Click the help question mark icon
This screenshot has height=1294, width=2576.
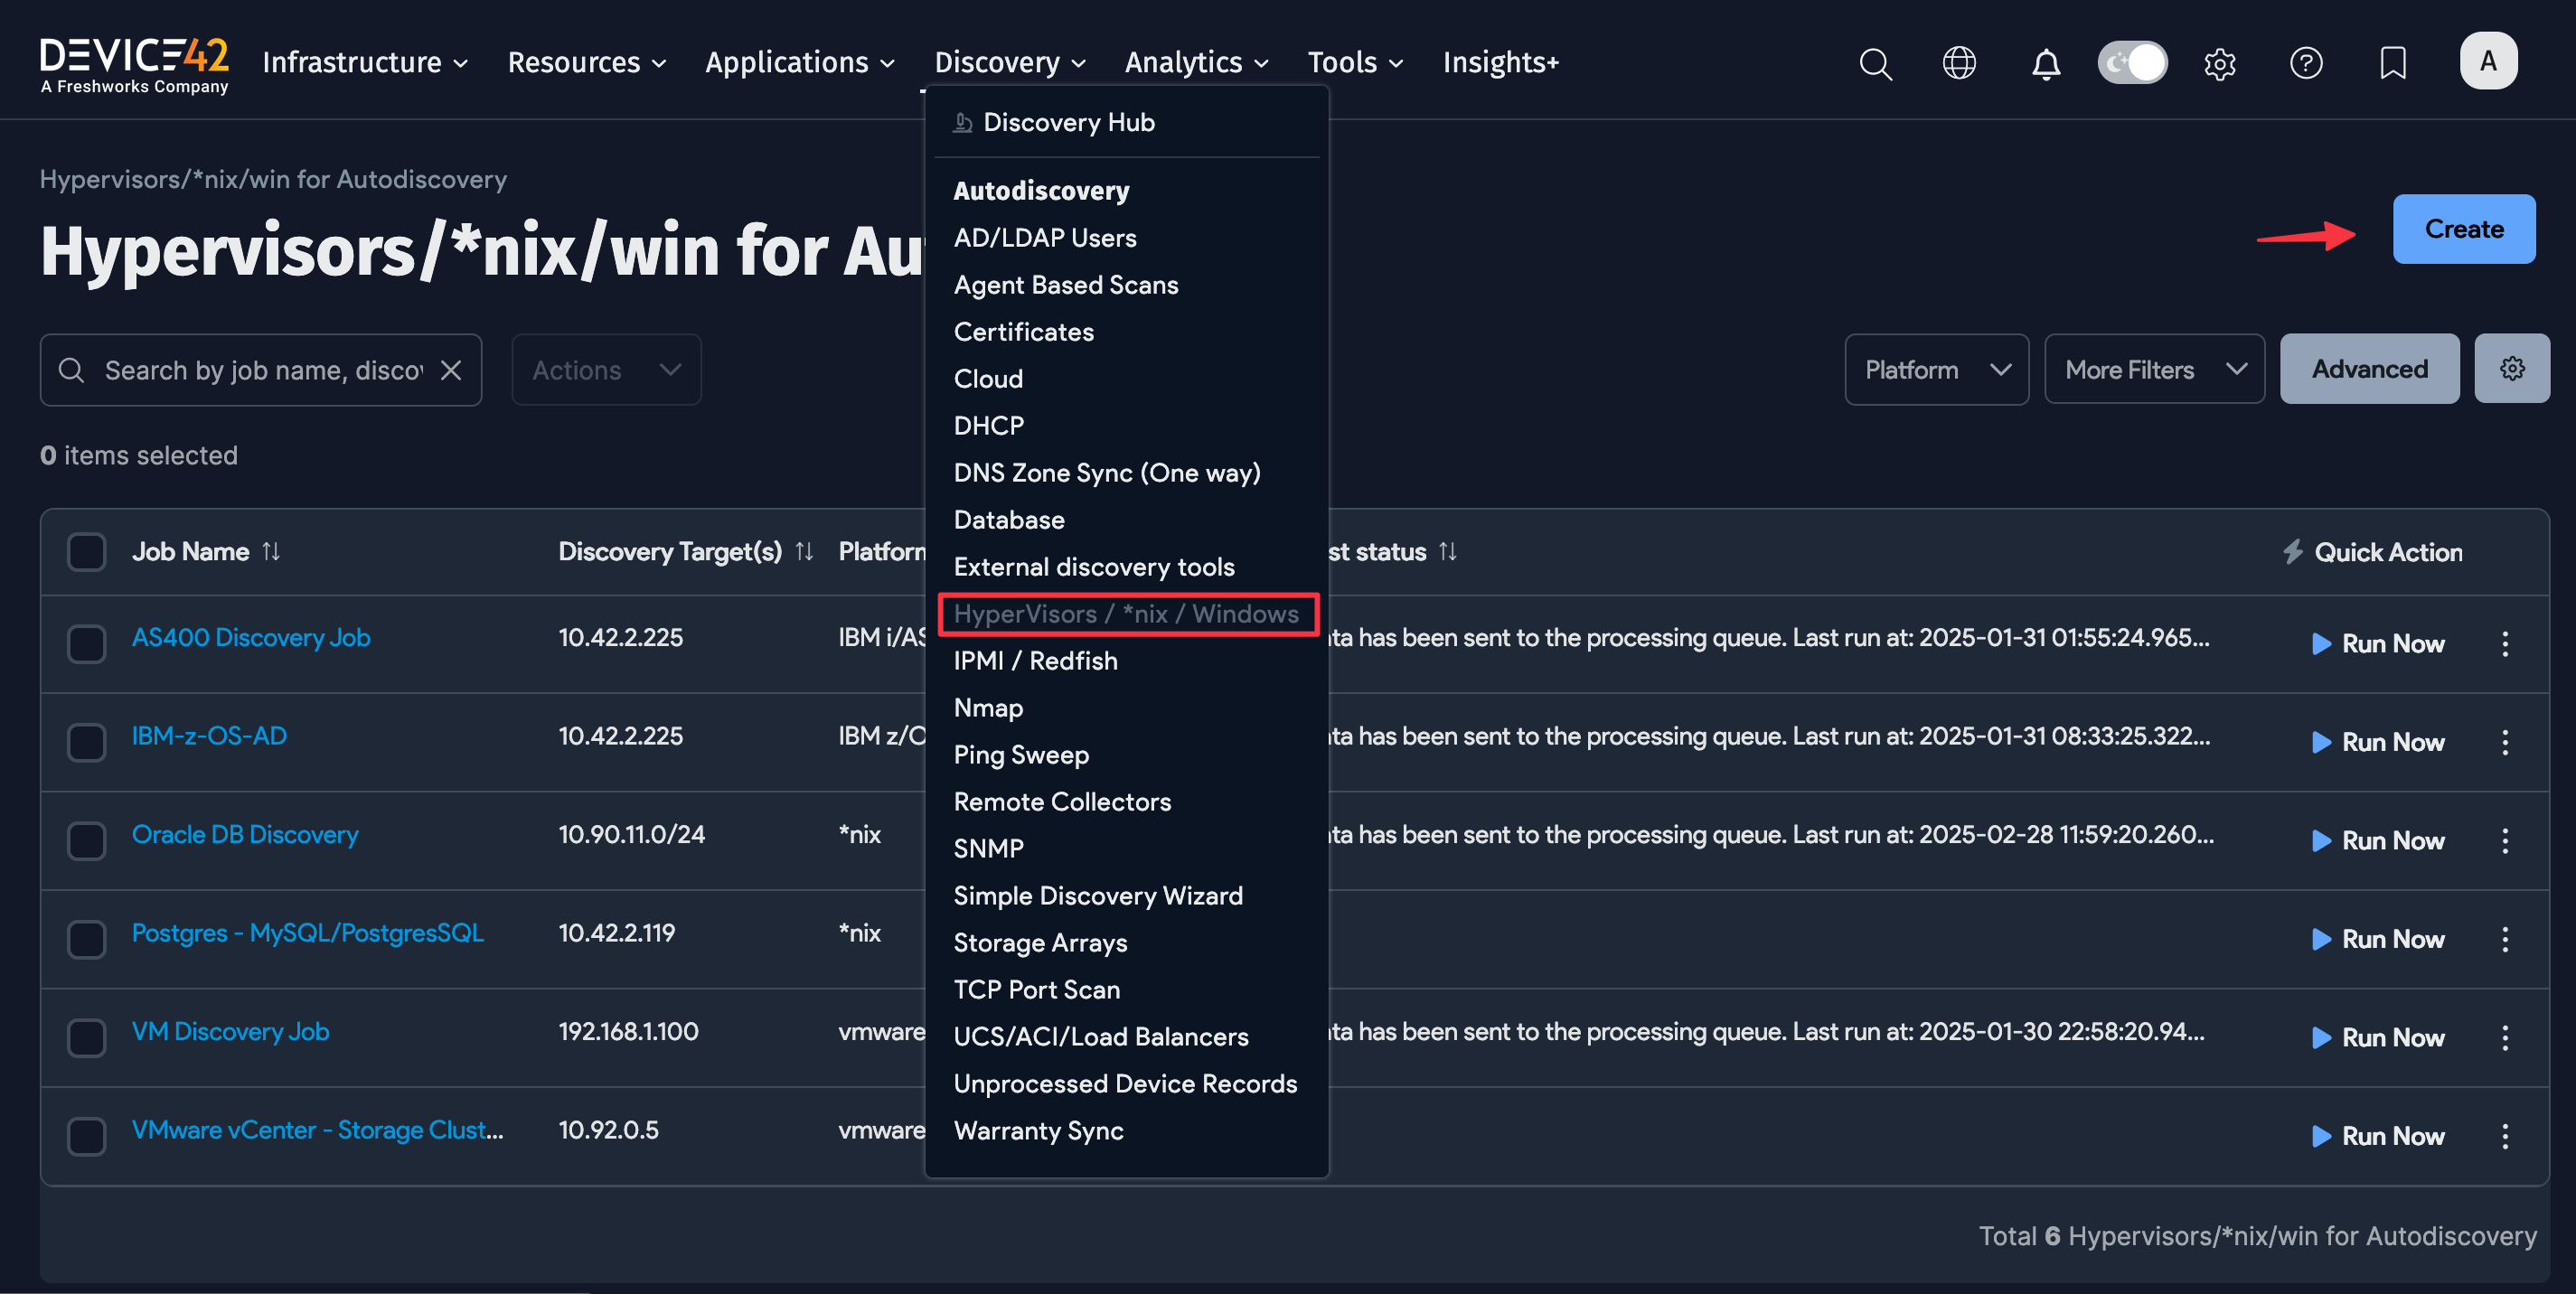coord(2306,62)
